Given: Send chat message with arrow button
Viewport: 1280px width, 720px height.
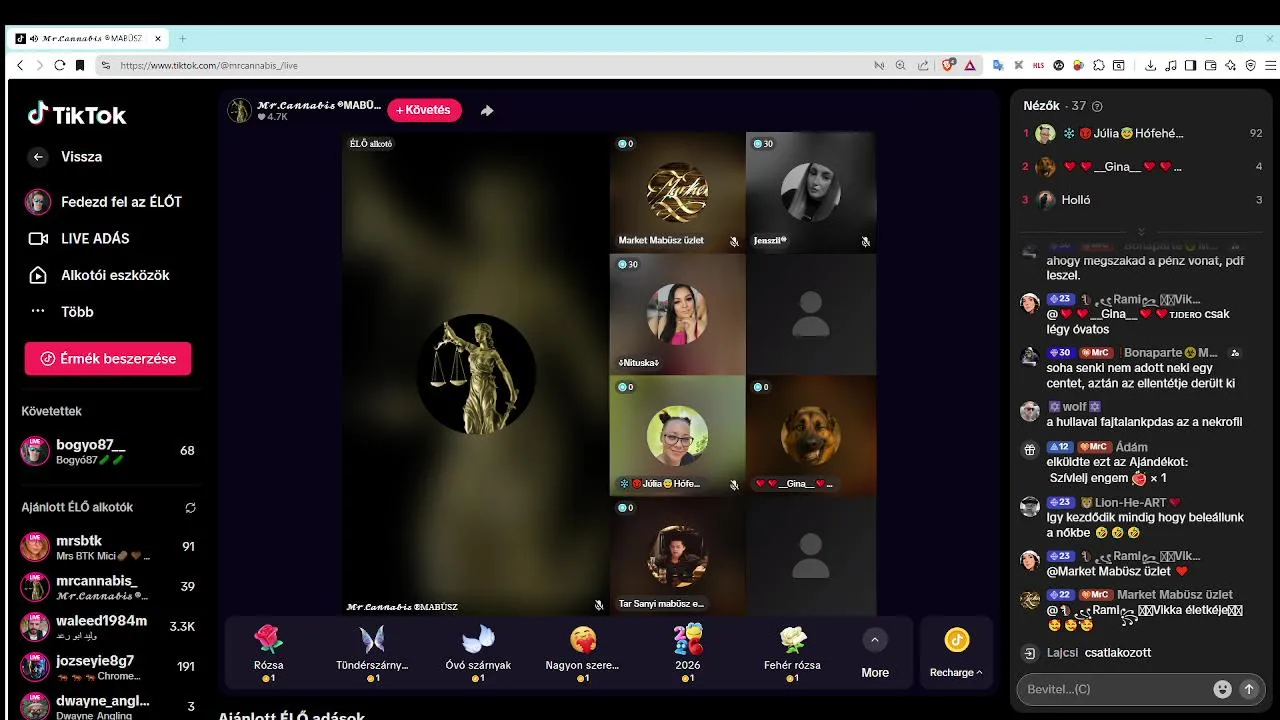Looking at the screenshot, I should click(x=1248, y=689).
